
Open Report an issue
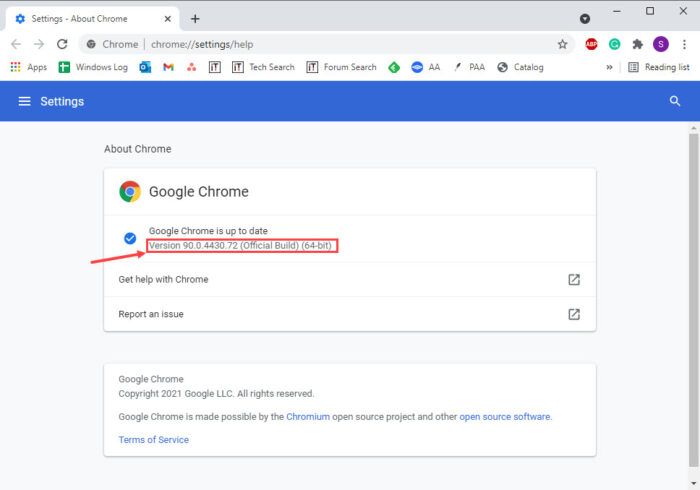[x=350, y=314]
